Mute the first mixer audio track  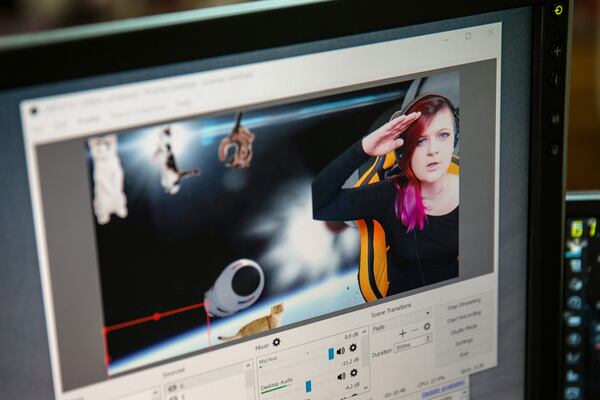(x=342, y=350)
